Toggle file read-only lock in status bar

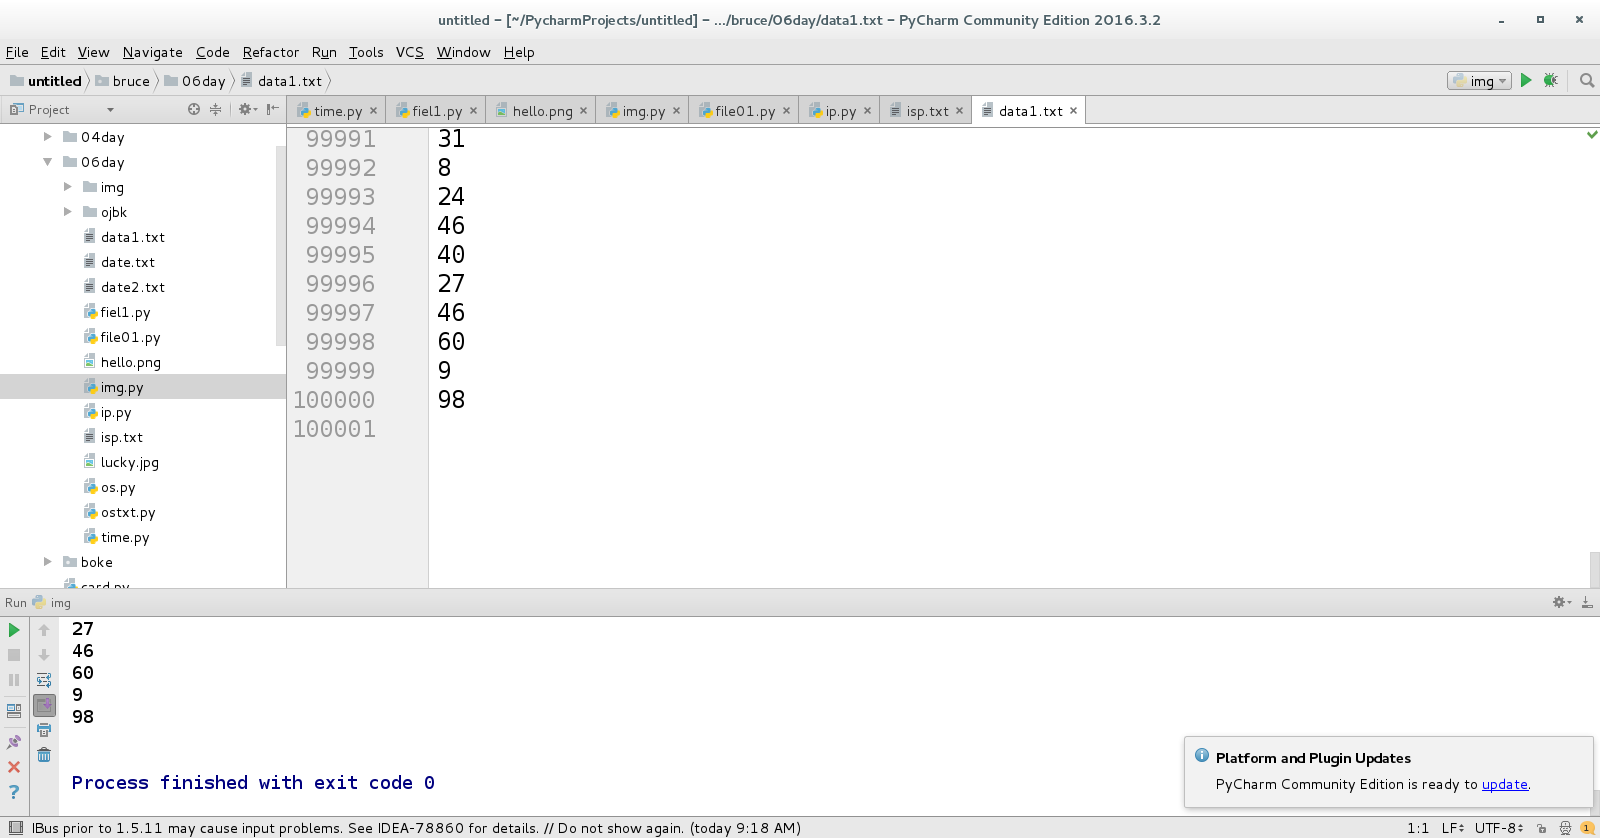[x=1542, y=828]
